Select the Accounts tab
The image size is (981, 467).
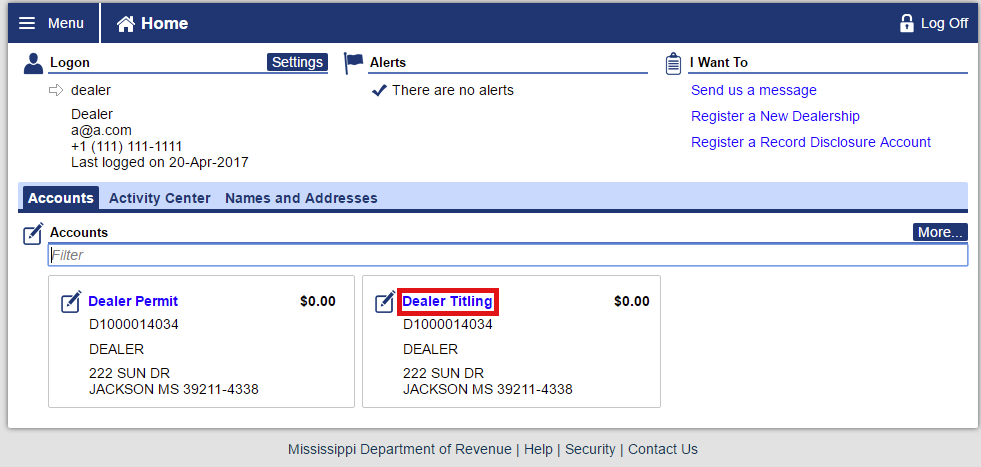(61, 198)
